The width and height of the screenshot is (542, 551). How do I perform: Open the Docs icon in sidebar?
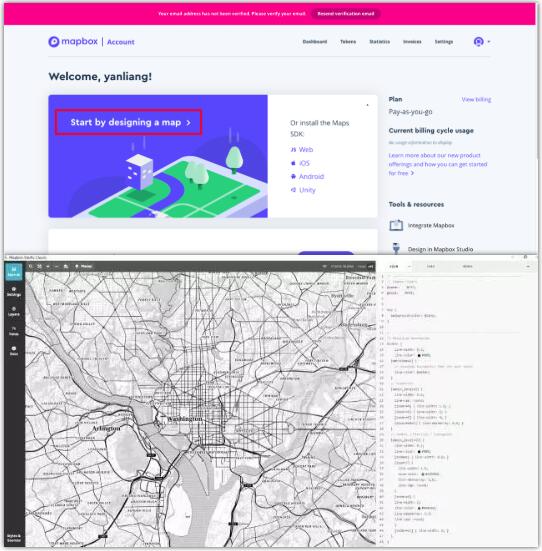tap(14, 351)
